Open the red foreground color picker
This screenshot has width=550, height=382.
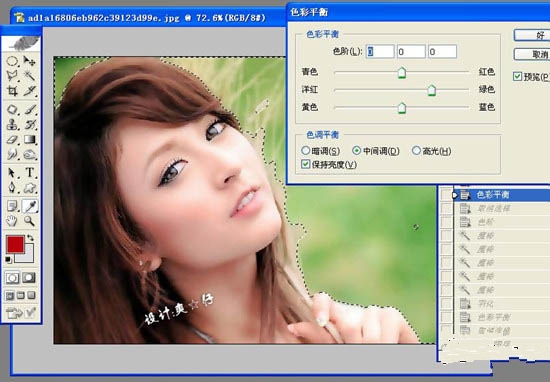(15, 244)
